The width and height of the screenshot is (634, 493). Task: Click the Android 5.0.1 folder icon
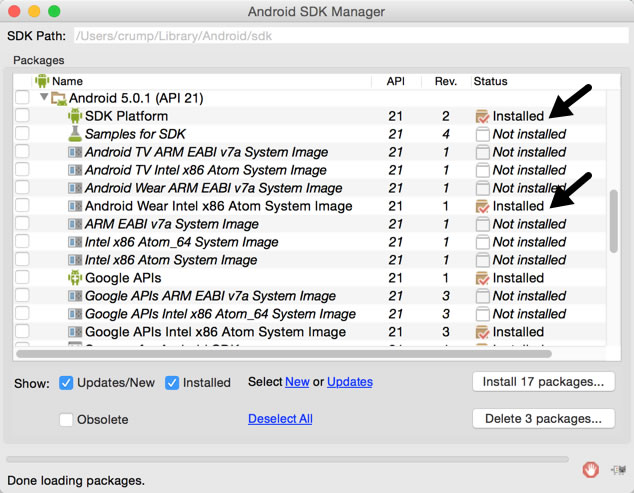pos(59,99)
